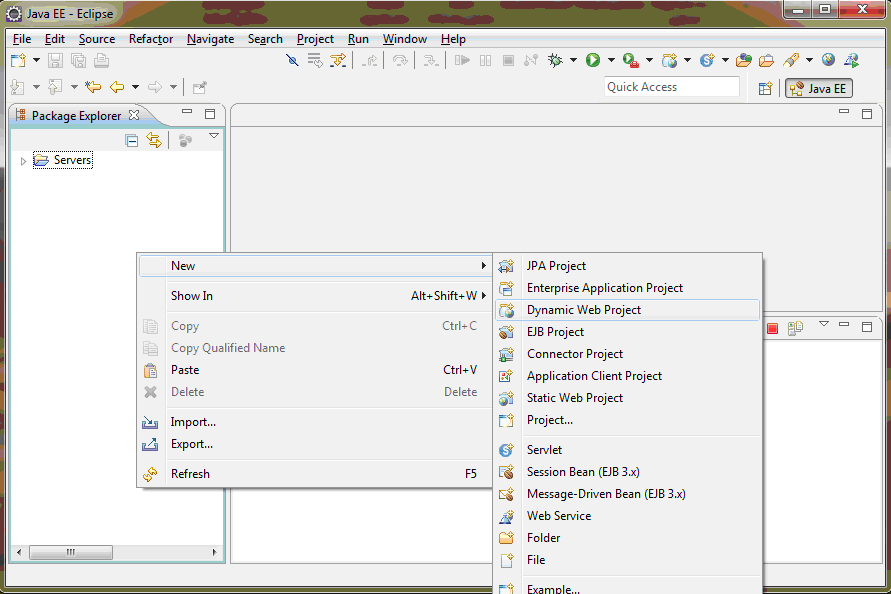The width and height of the screenshot is (891, 594).
Task: Open the New Web Project dropdown arrow
Action: [x=688, y=60]
